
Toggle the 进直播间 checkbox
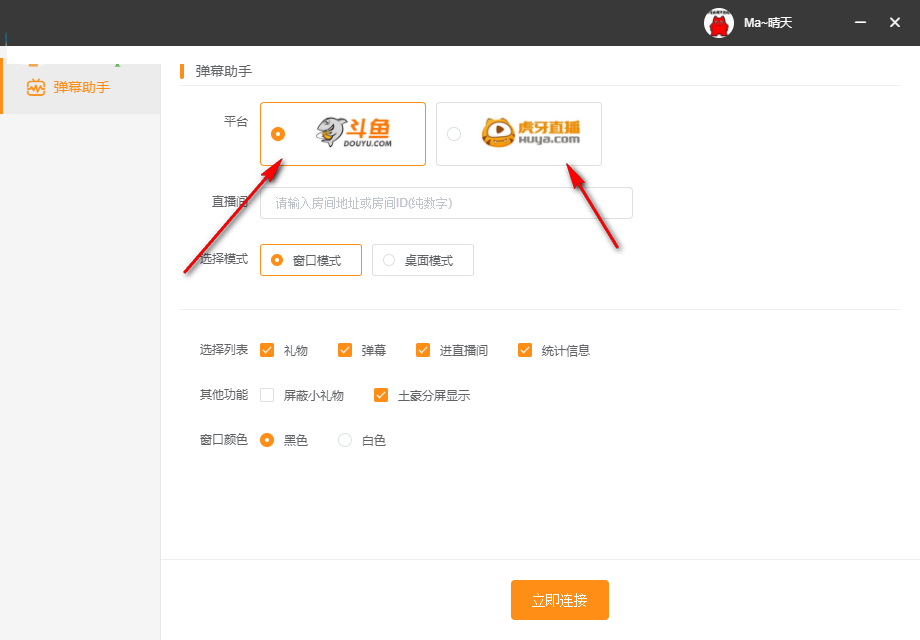click(423, 350)
